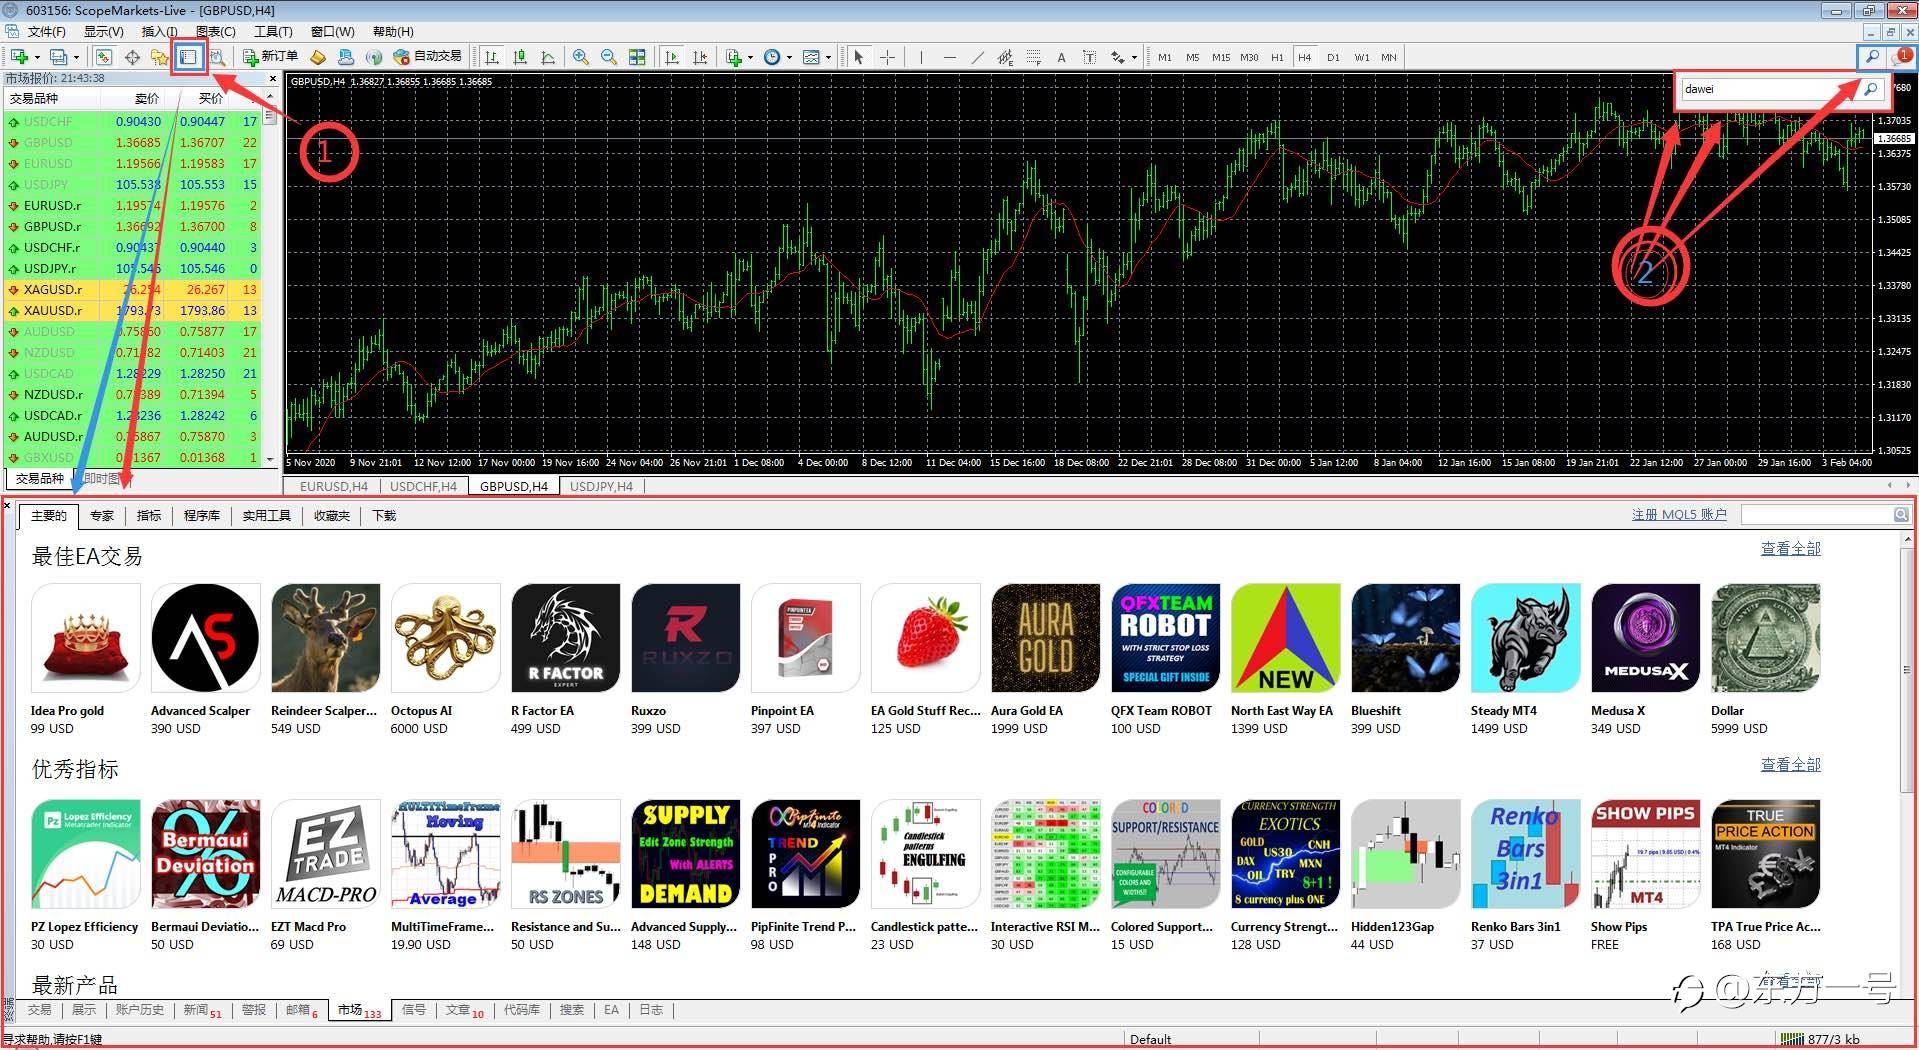Toggle the Terminal window icon
Screen dimensions: 1919x1050
tap(188, 57)
